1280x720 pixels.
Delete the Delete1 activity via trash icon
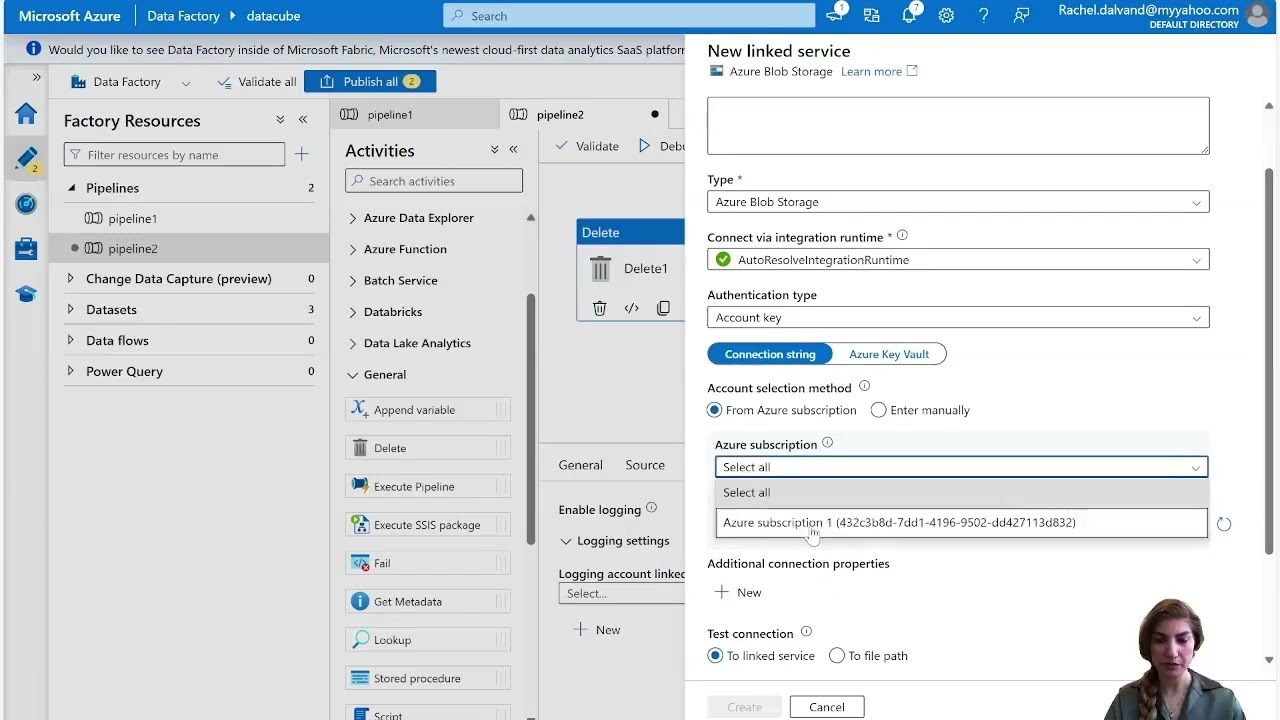click(x=599, y=309)
